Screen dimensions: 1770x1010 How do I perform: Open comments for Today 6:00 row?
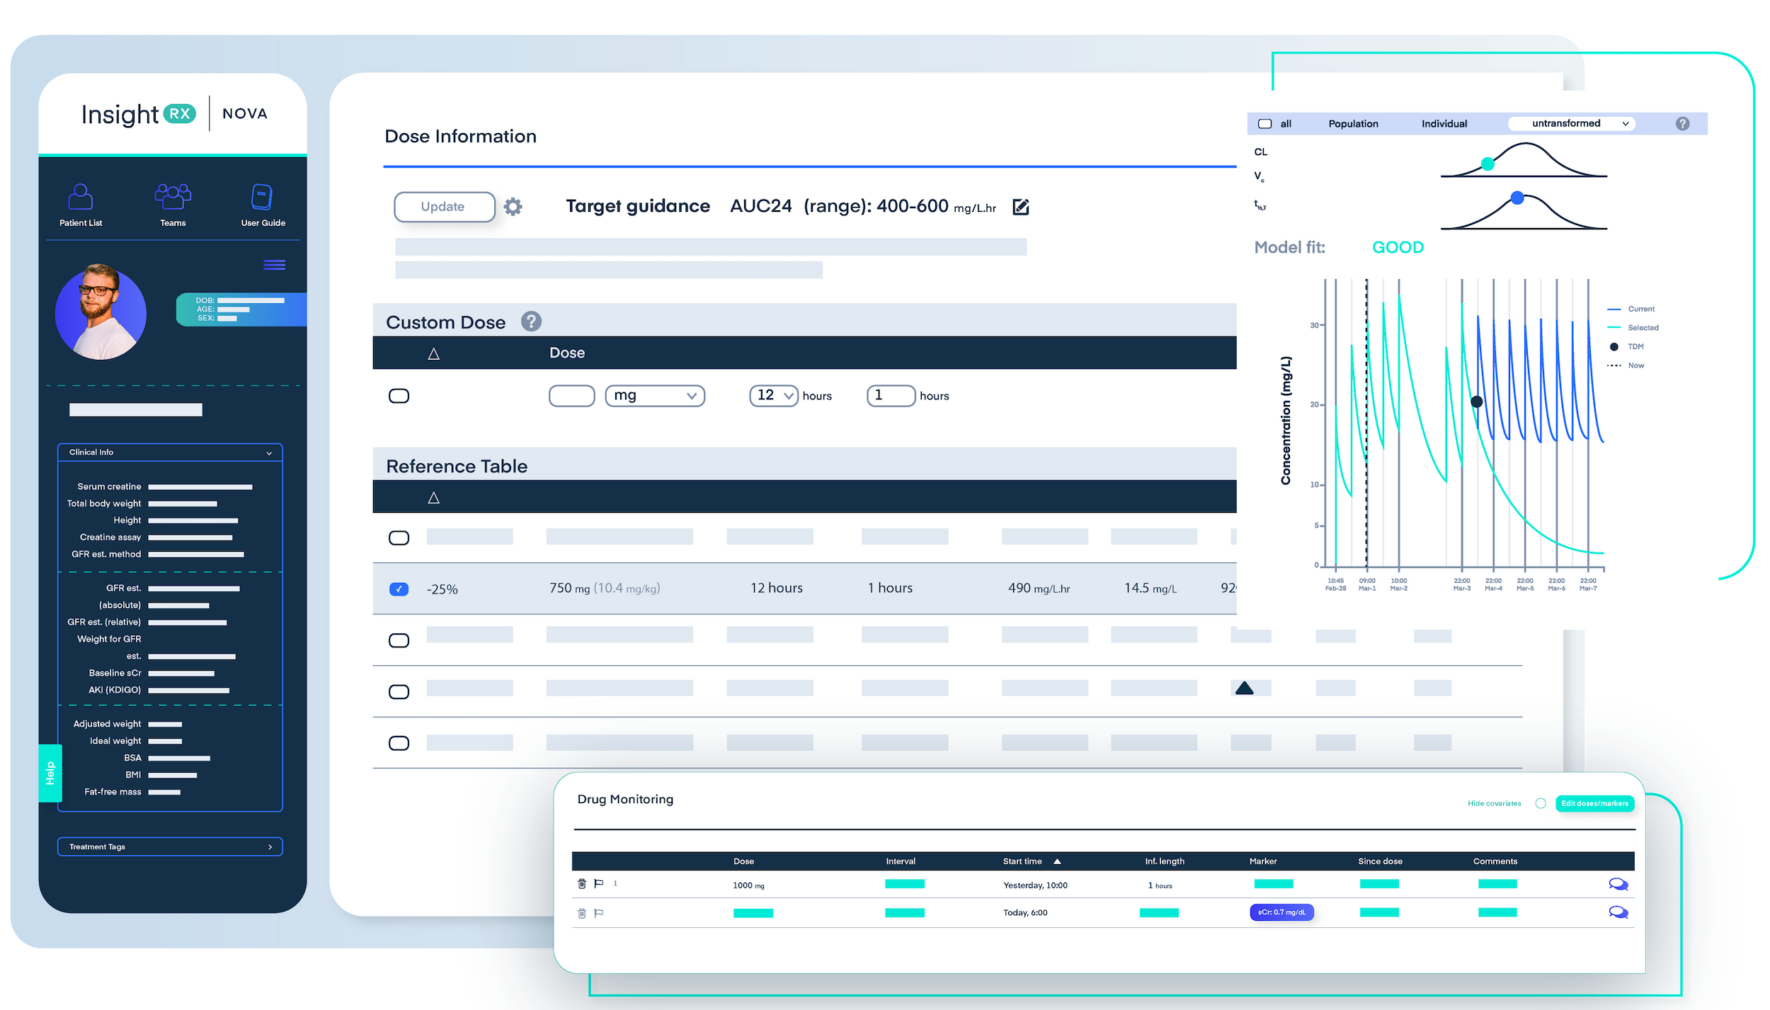click(1618, 912)
